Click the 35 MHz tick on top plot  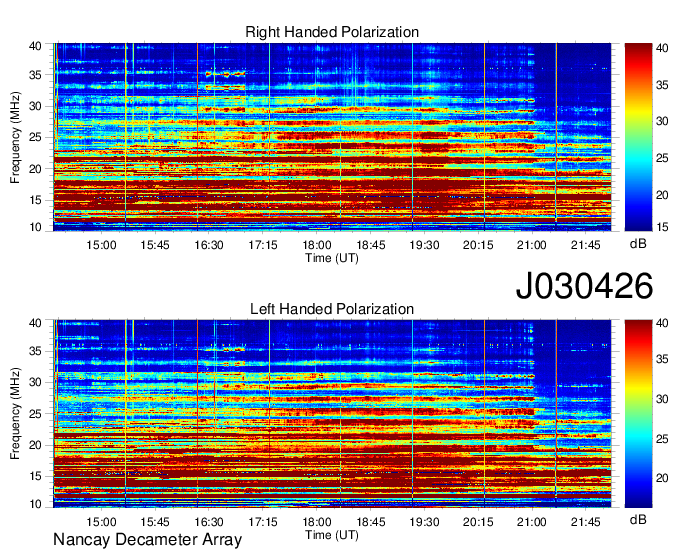(x=35, y=75)
